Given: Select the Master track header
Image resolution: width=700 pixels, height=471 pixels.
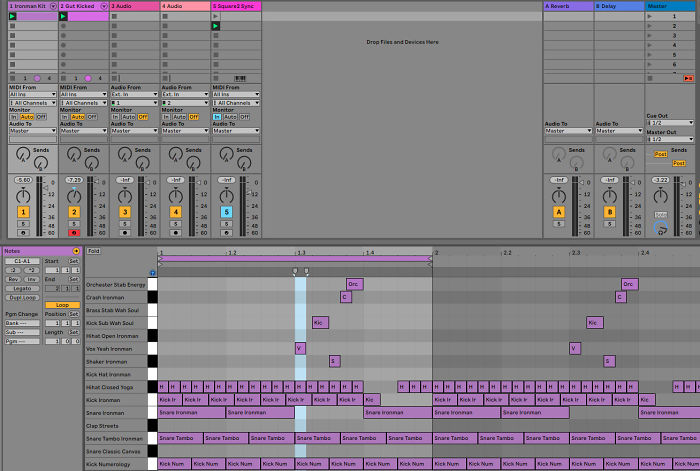Looking at the screenshot, I should (x=670, y=6).
